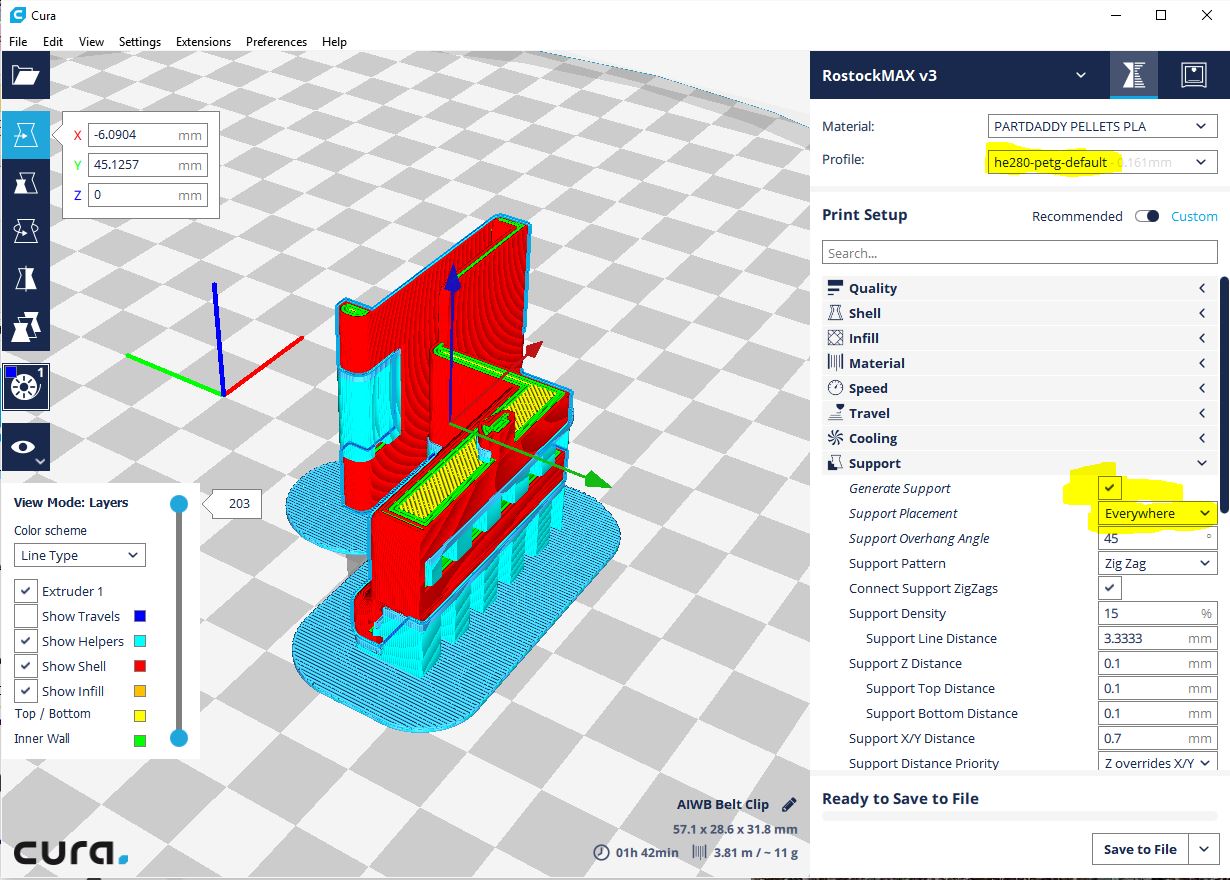Image resolution: width=1230 pixels, height=880 pixels.
Task: Open the Color scheme Line Type dropdown
Action: point(79,555)
